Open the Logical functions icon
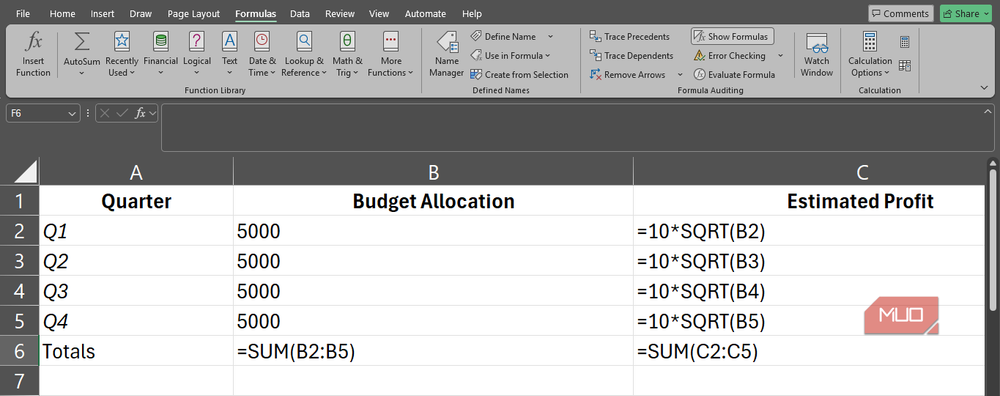1000x396 pixels. pos(196,42)
